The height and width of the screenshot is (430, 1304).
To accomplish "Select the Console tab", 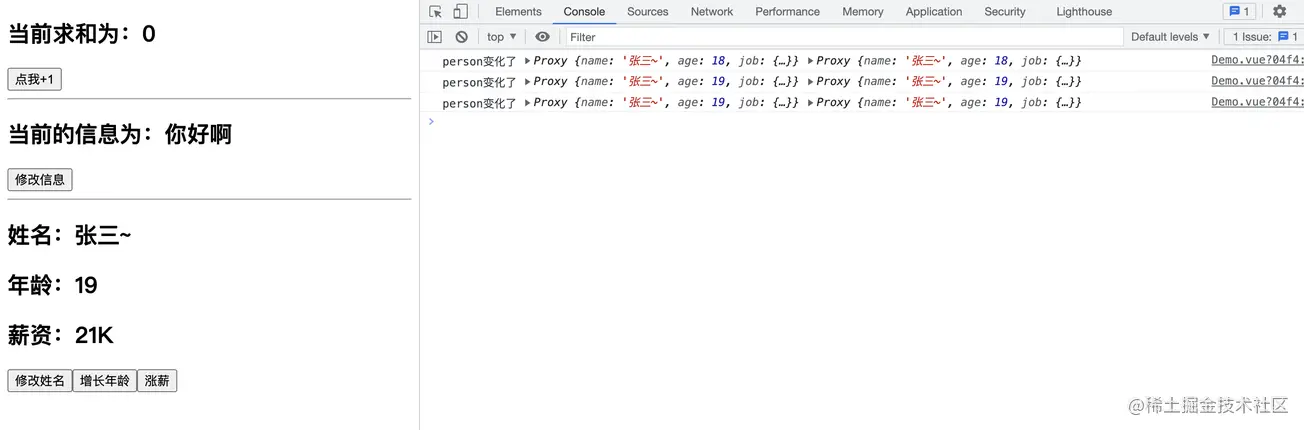I will click(584, 12).
